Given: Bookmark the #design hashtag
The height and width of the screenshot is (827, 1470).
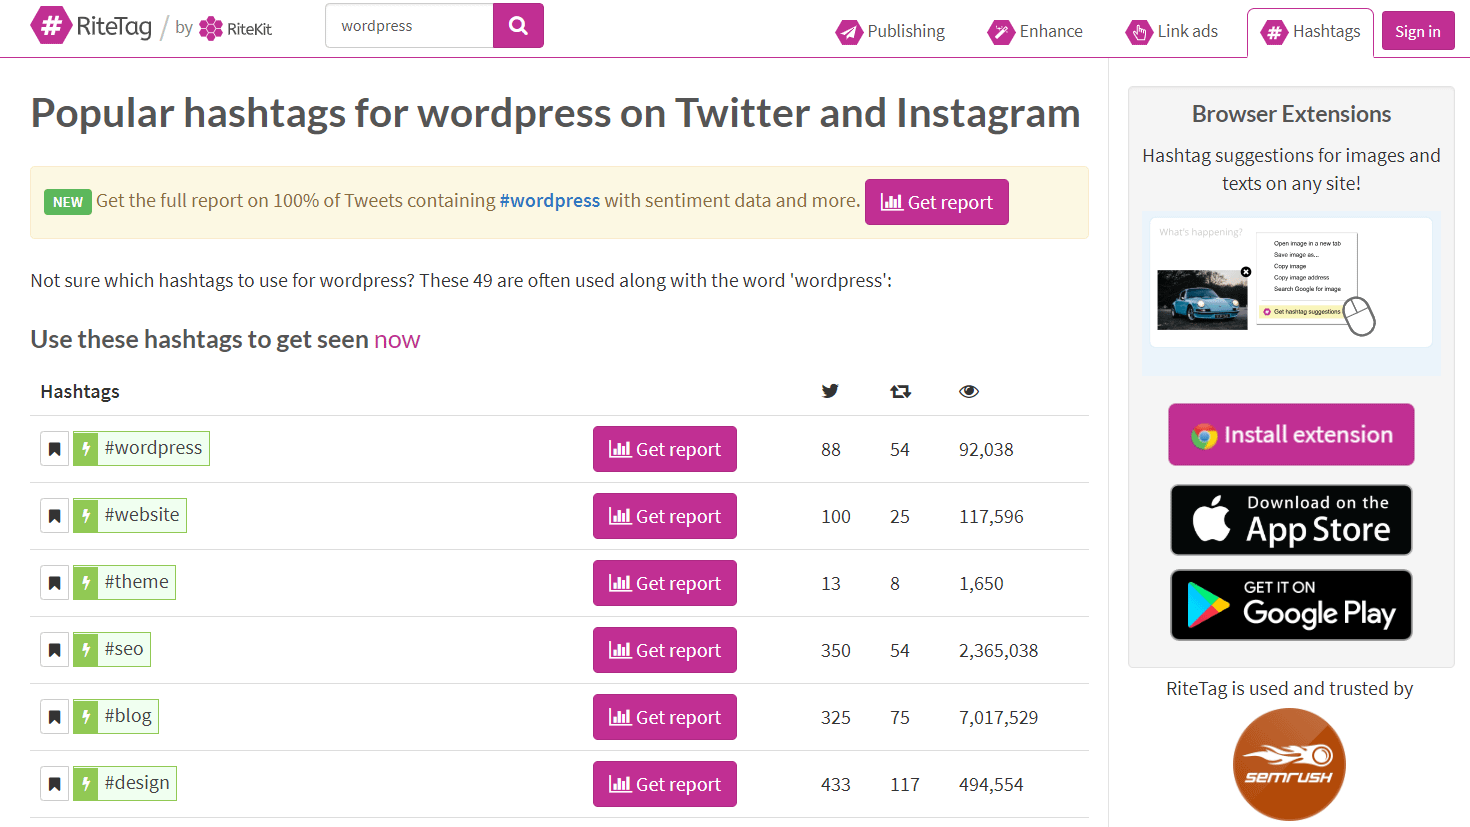Looking at the screenshot, I should click(55, 784).
